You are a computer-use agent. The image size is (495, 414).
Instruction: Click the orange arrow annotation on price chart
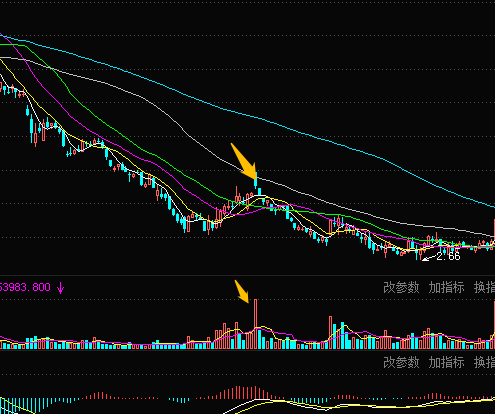tap(244, 162)
